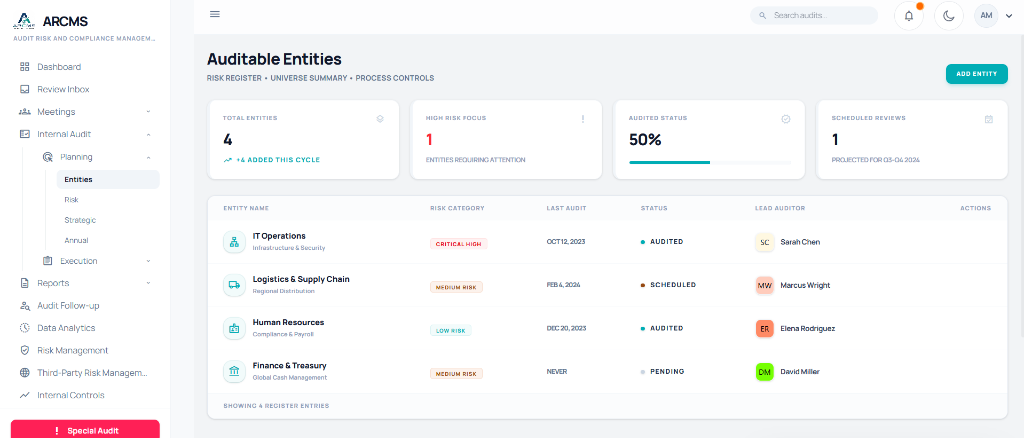Click the CRITICAL HIGH risk badge
The image size is (1024, 438).
tap(458, 243)
